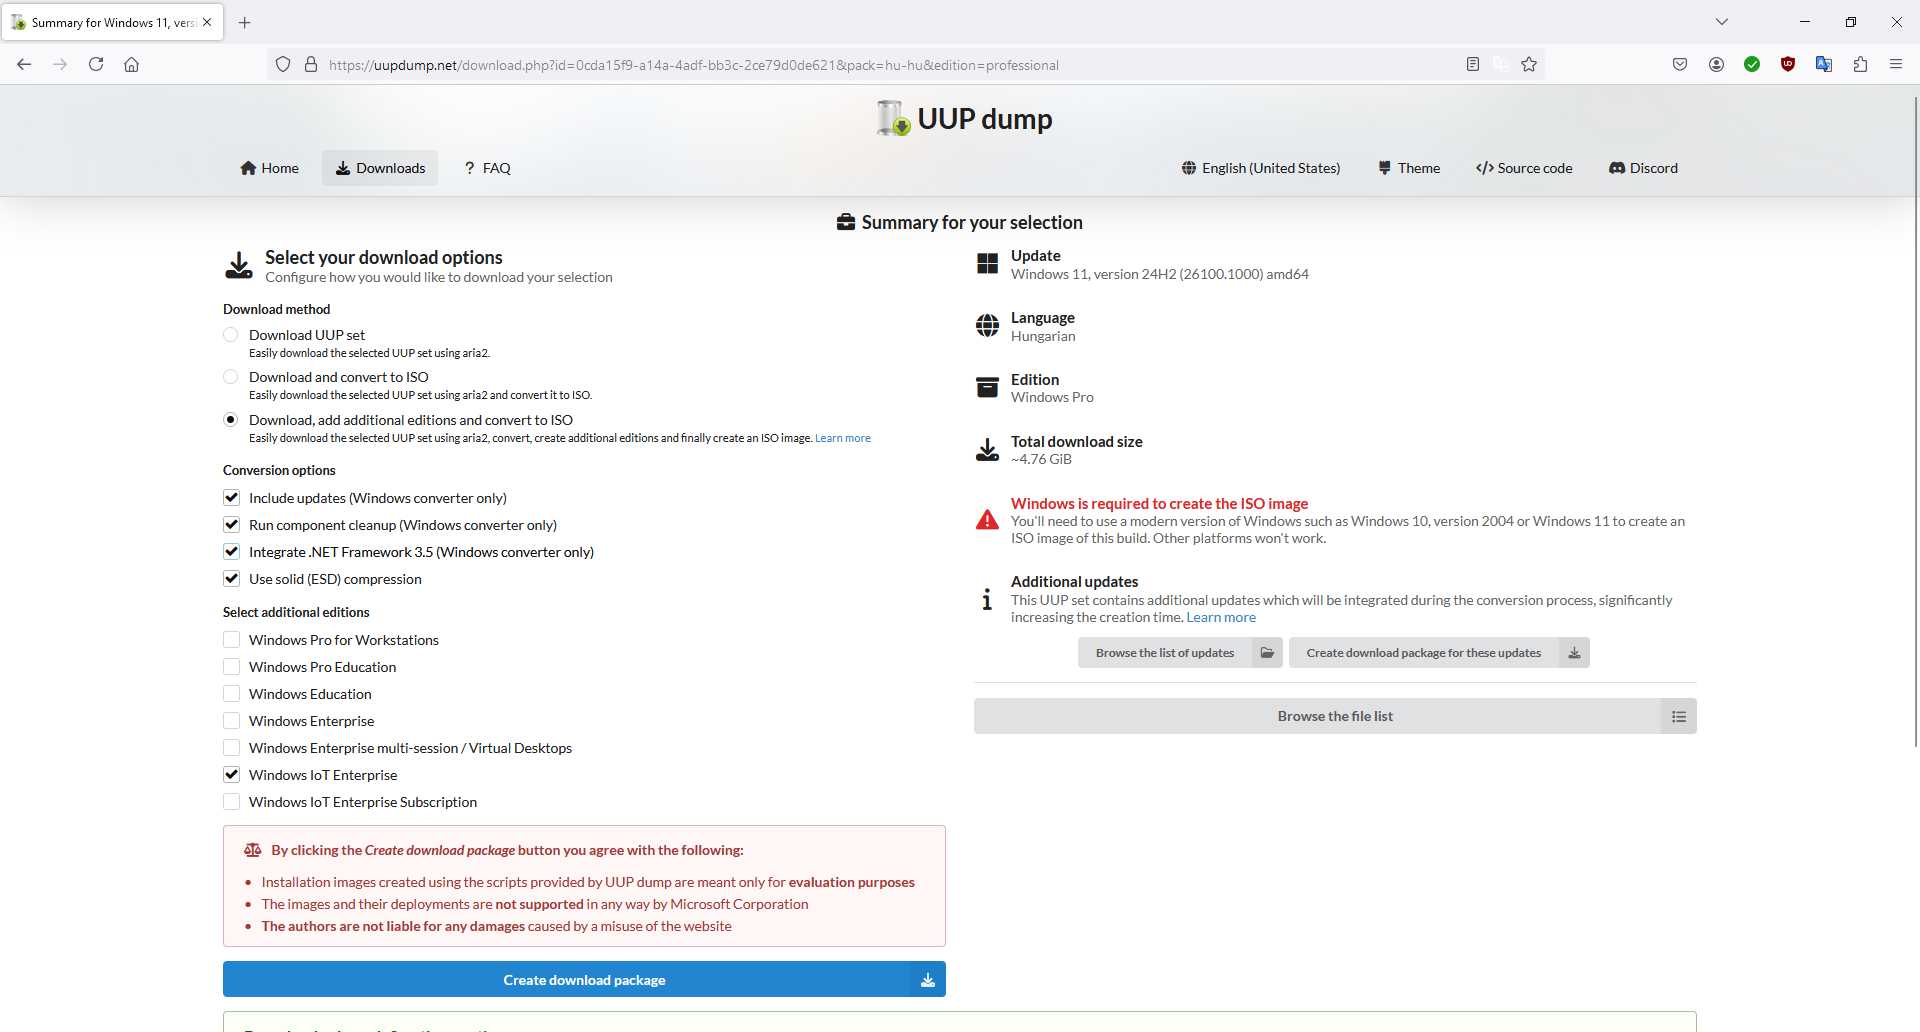Uncheck Use solid (ESD) compression

click(x=231, y=579)
